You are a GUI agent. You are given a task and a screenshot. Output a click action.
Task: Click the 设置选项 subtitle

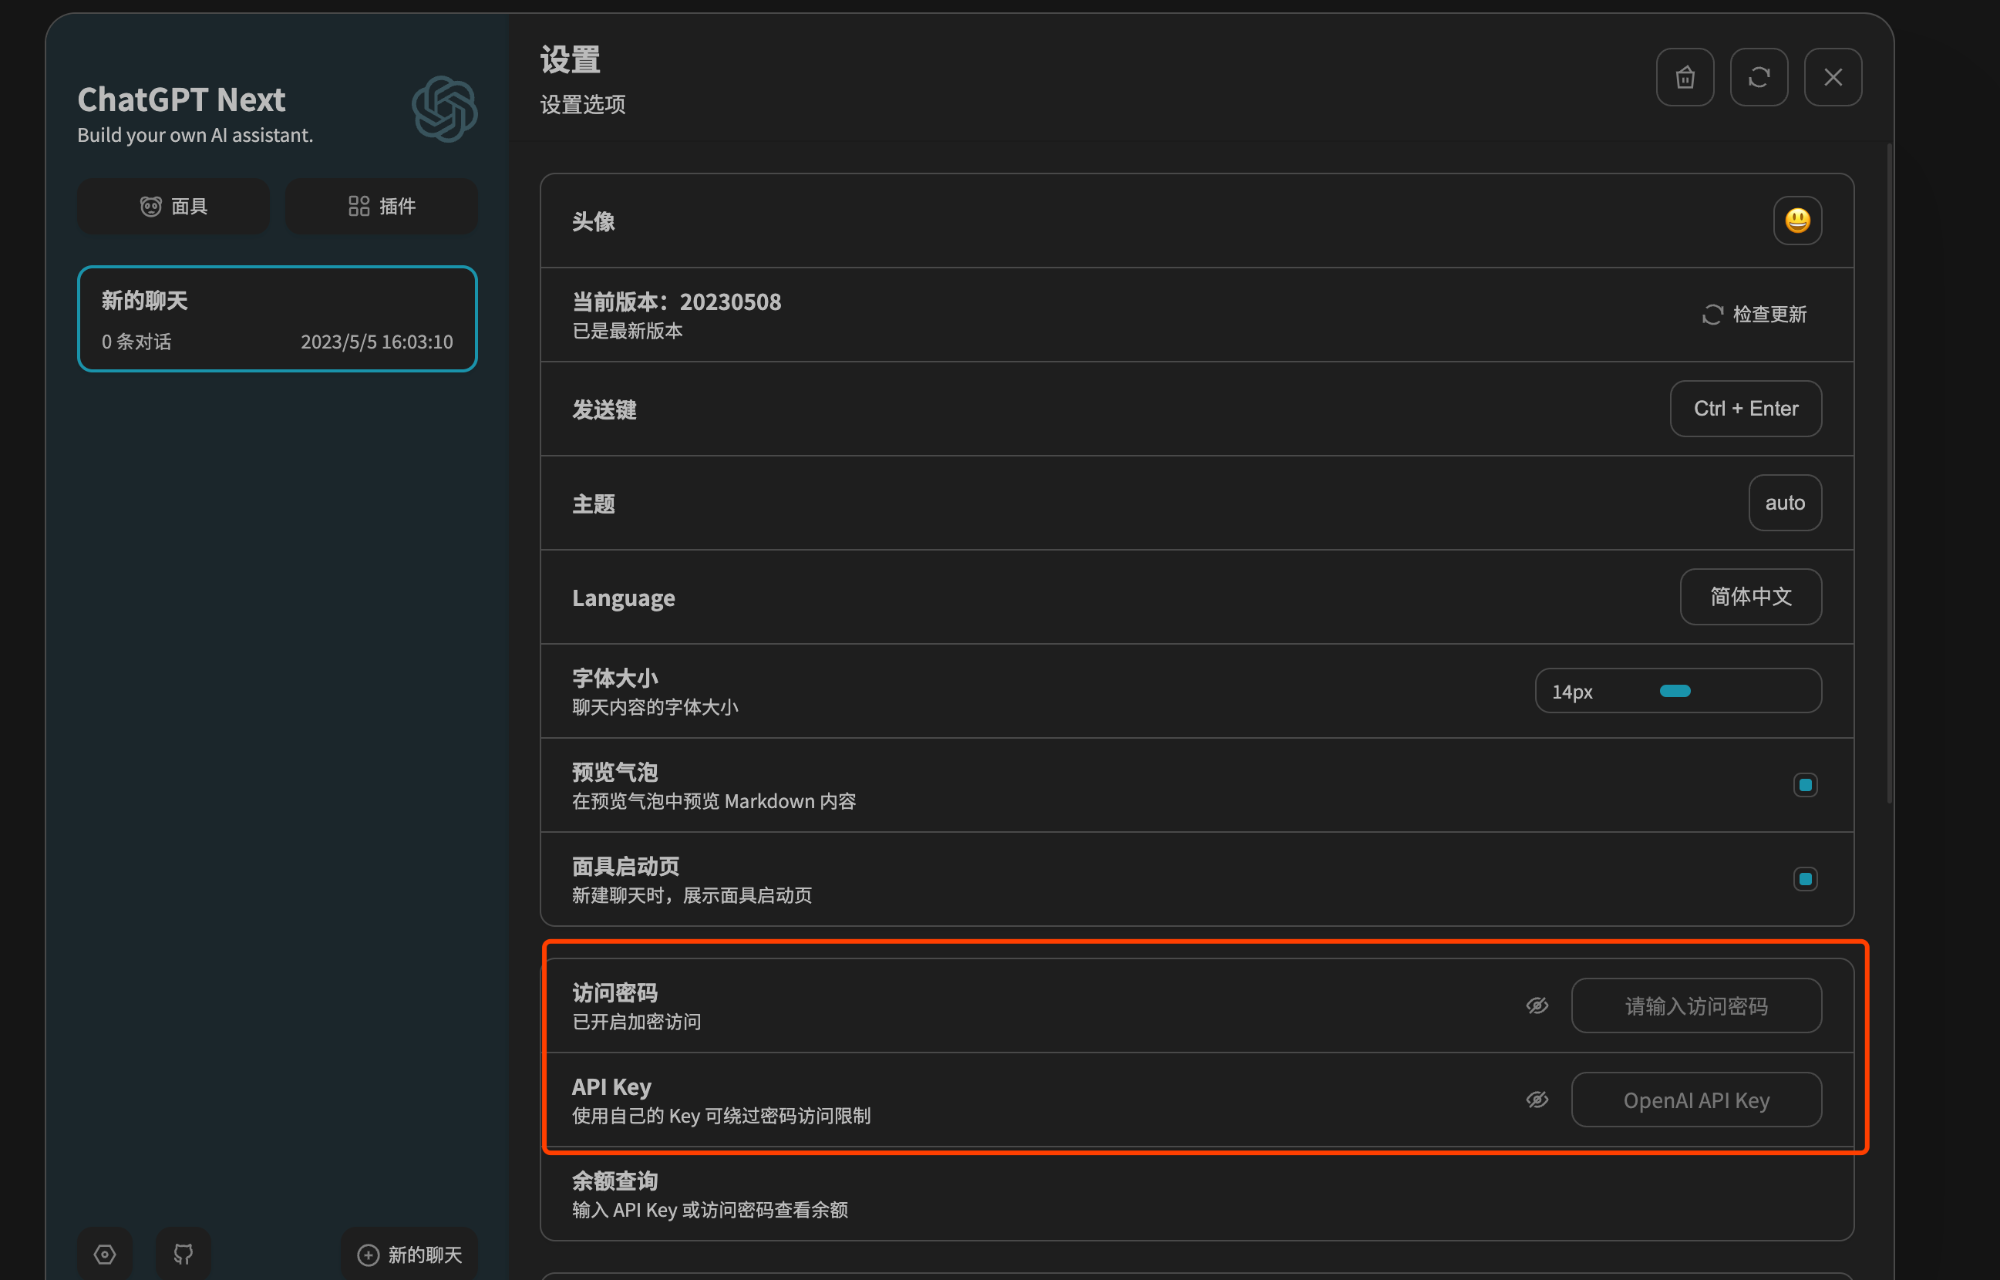[583, 105]
